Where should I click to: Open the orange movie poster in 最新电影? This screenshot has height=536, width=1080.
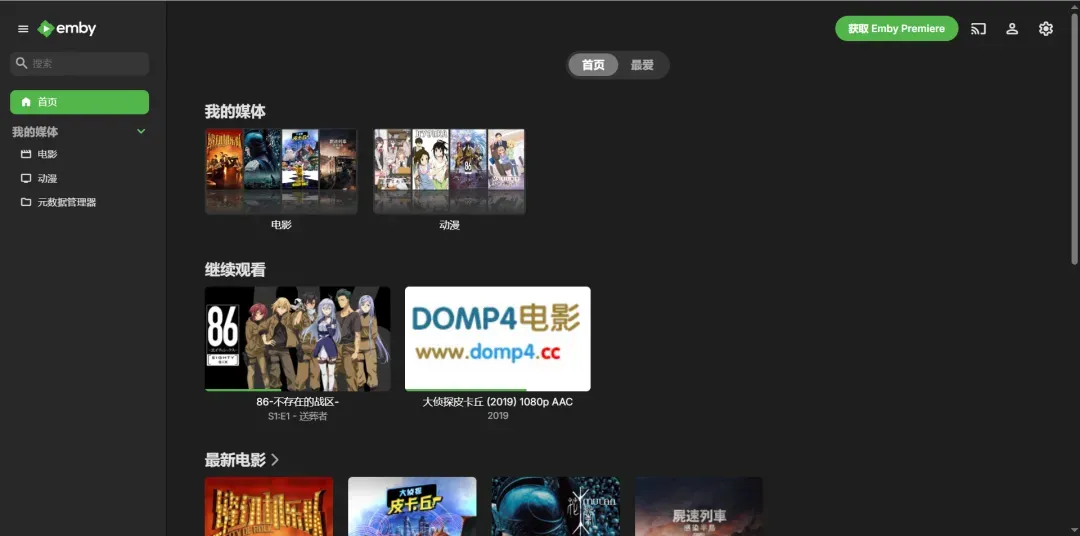(x=269, y=506)
